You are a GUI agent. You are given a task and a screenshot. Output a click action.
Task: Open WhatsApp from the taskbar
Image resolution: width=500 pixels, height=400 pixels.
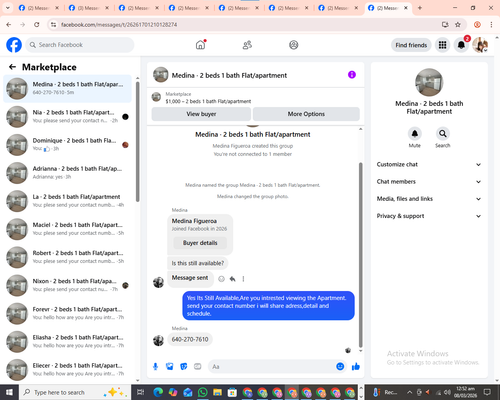(x=202, y=392)
